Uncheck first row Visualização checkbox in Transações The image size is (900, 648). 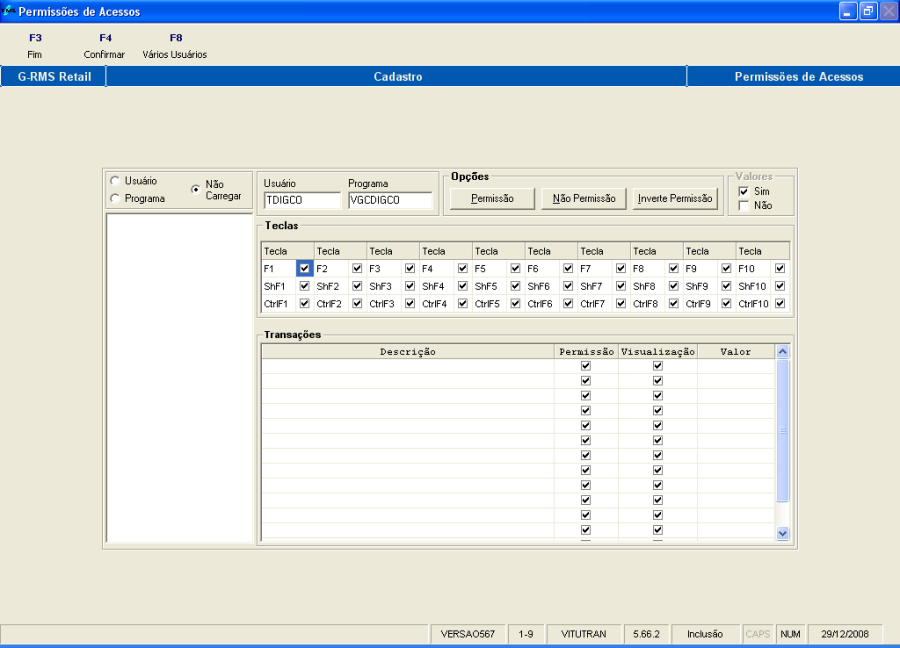coord(658,366)
